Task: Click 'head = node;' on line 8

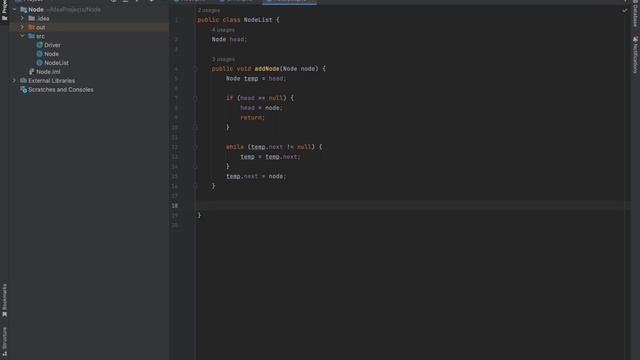Action: (x=261, y=108)
